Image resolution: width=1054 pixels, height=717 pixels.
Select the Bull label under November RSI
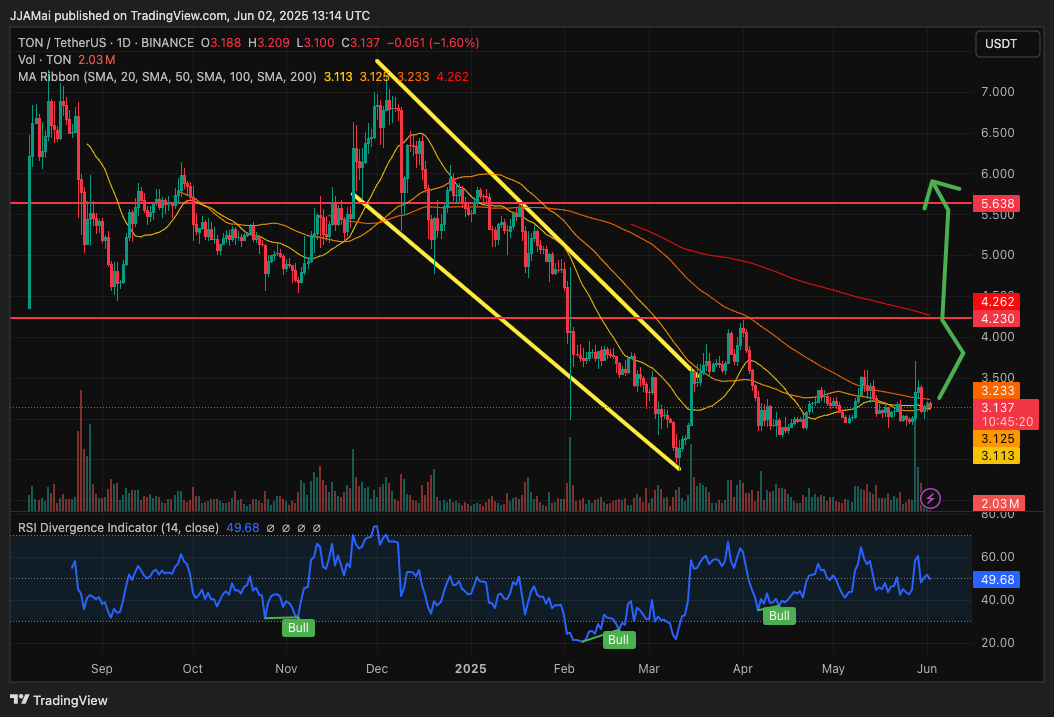pos(298,628)
